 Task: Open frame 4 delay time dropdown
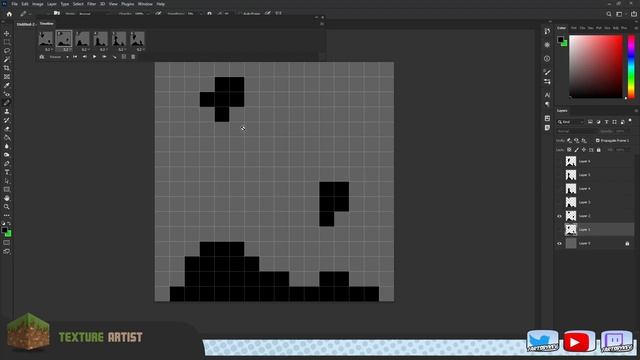click(x=103, y=49)
